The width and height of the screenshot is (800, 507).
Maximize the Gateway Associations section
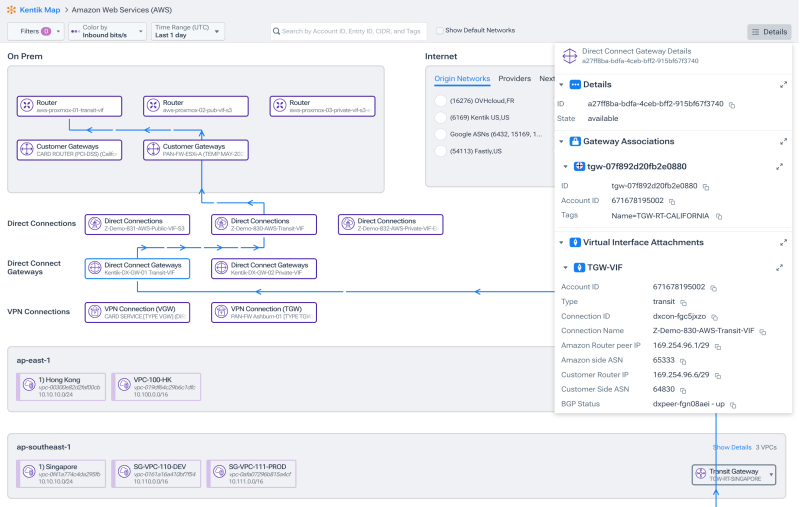tap(783, 142)
